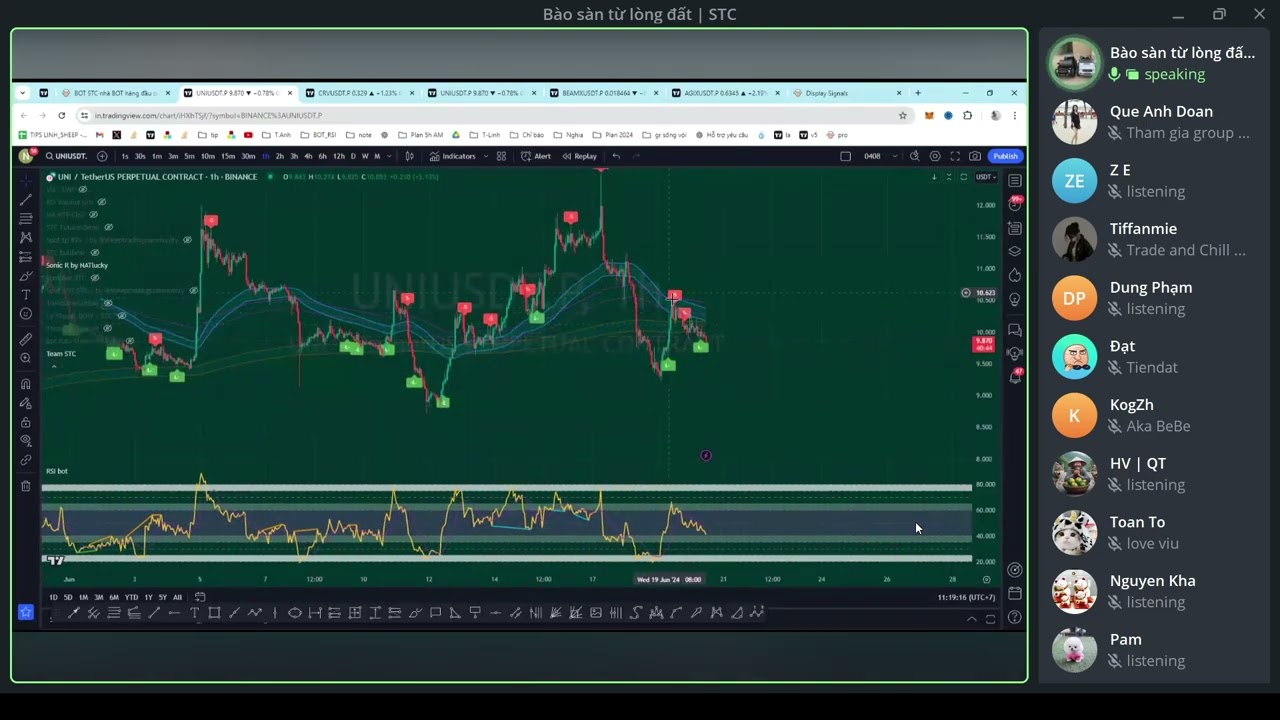
Task: Create an Alert
Action: pos(536,156)
